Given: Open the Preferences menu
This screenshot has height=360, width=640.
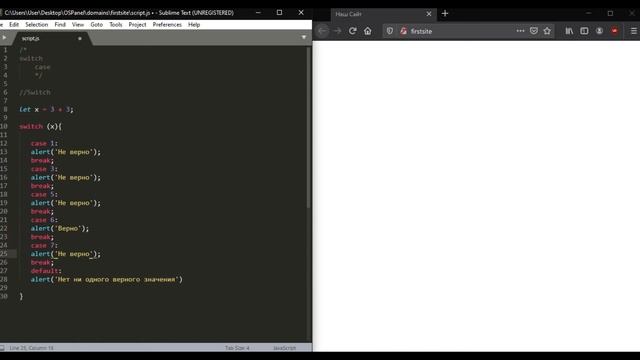Looking at the screenshot, I should tap(167, 24).
